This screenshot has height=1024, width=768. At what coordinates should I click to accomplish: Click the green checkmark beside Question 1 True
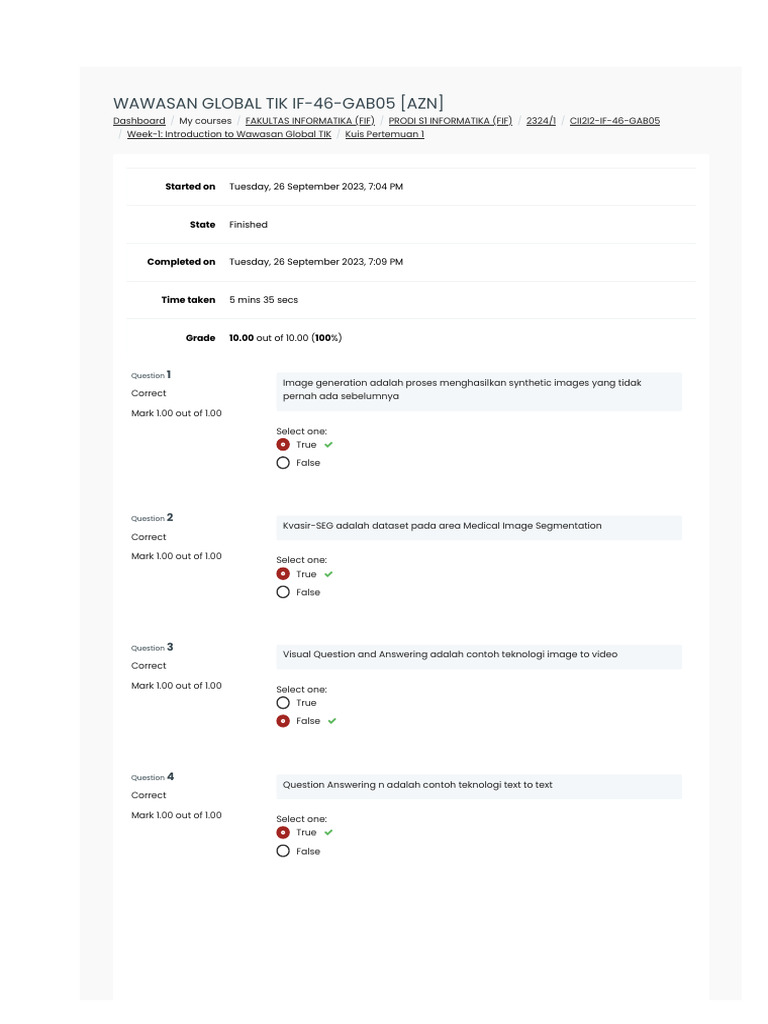pos(329,445)
